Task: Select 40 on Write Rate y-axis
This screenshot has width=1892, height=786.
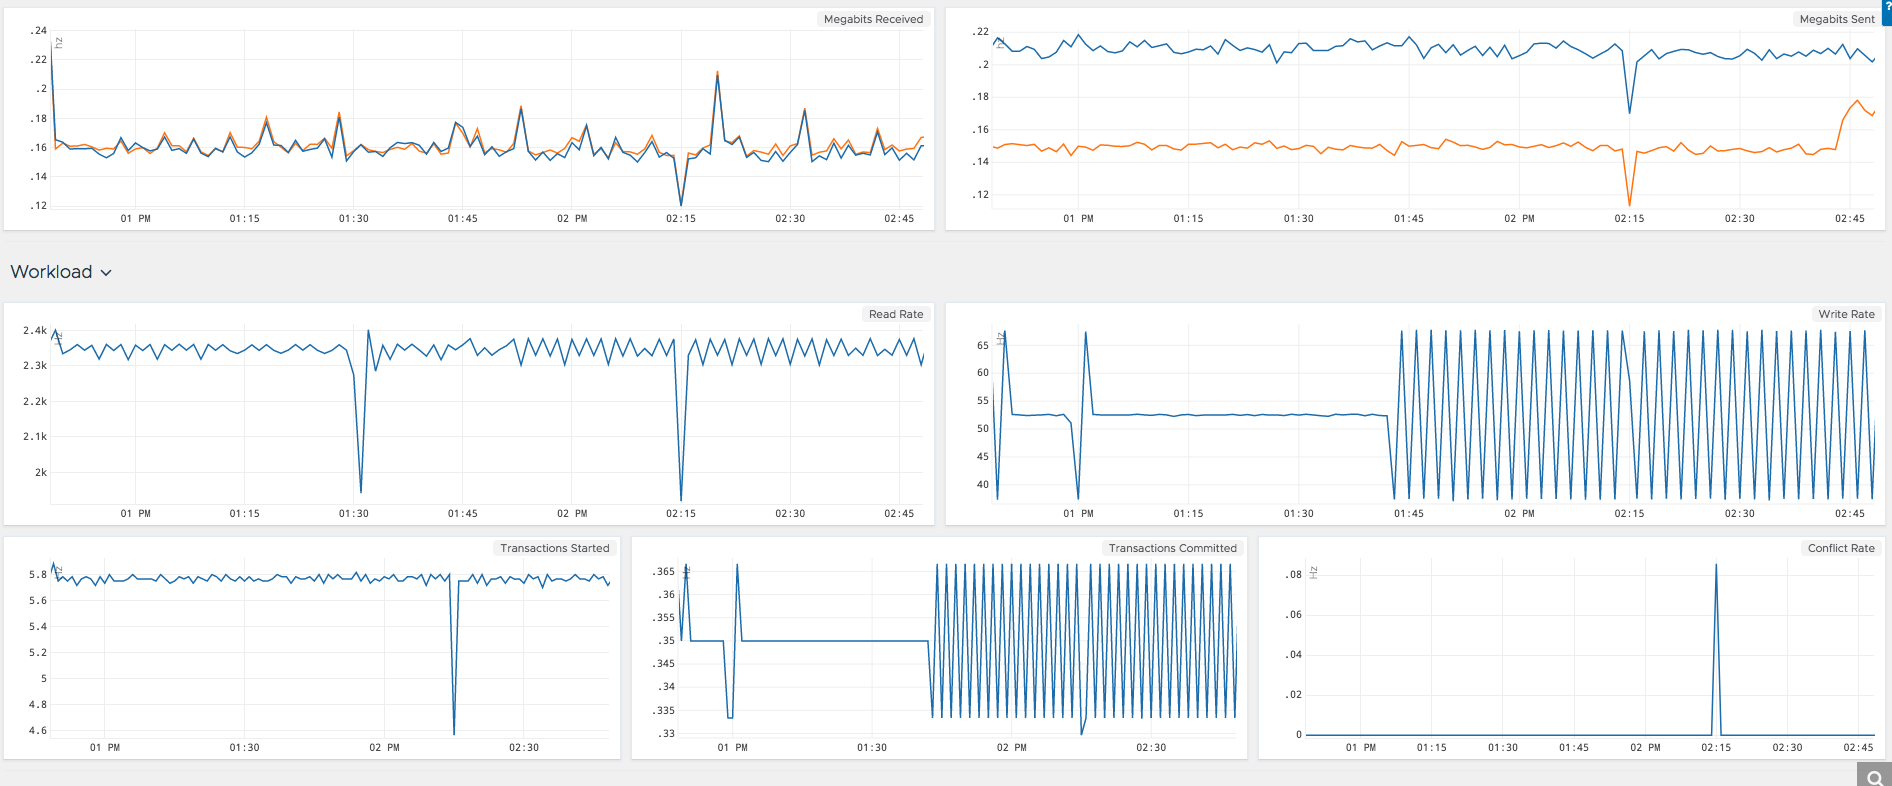Action: (983, 484)
